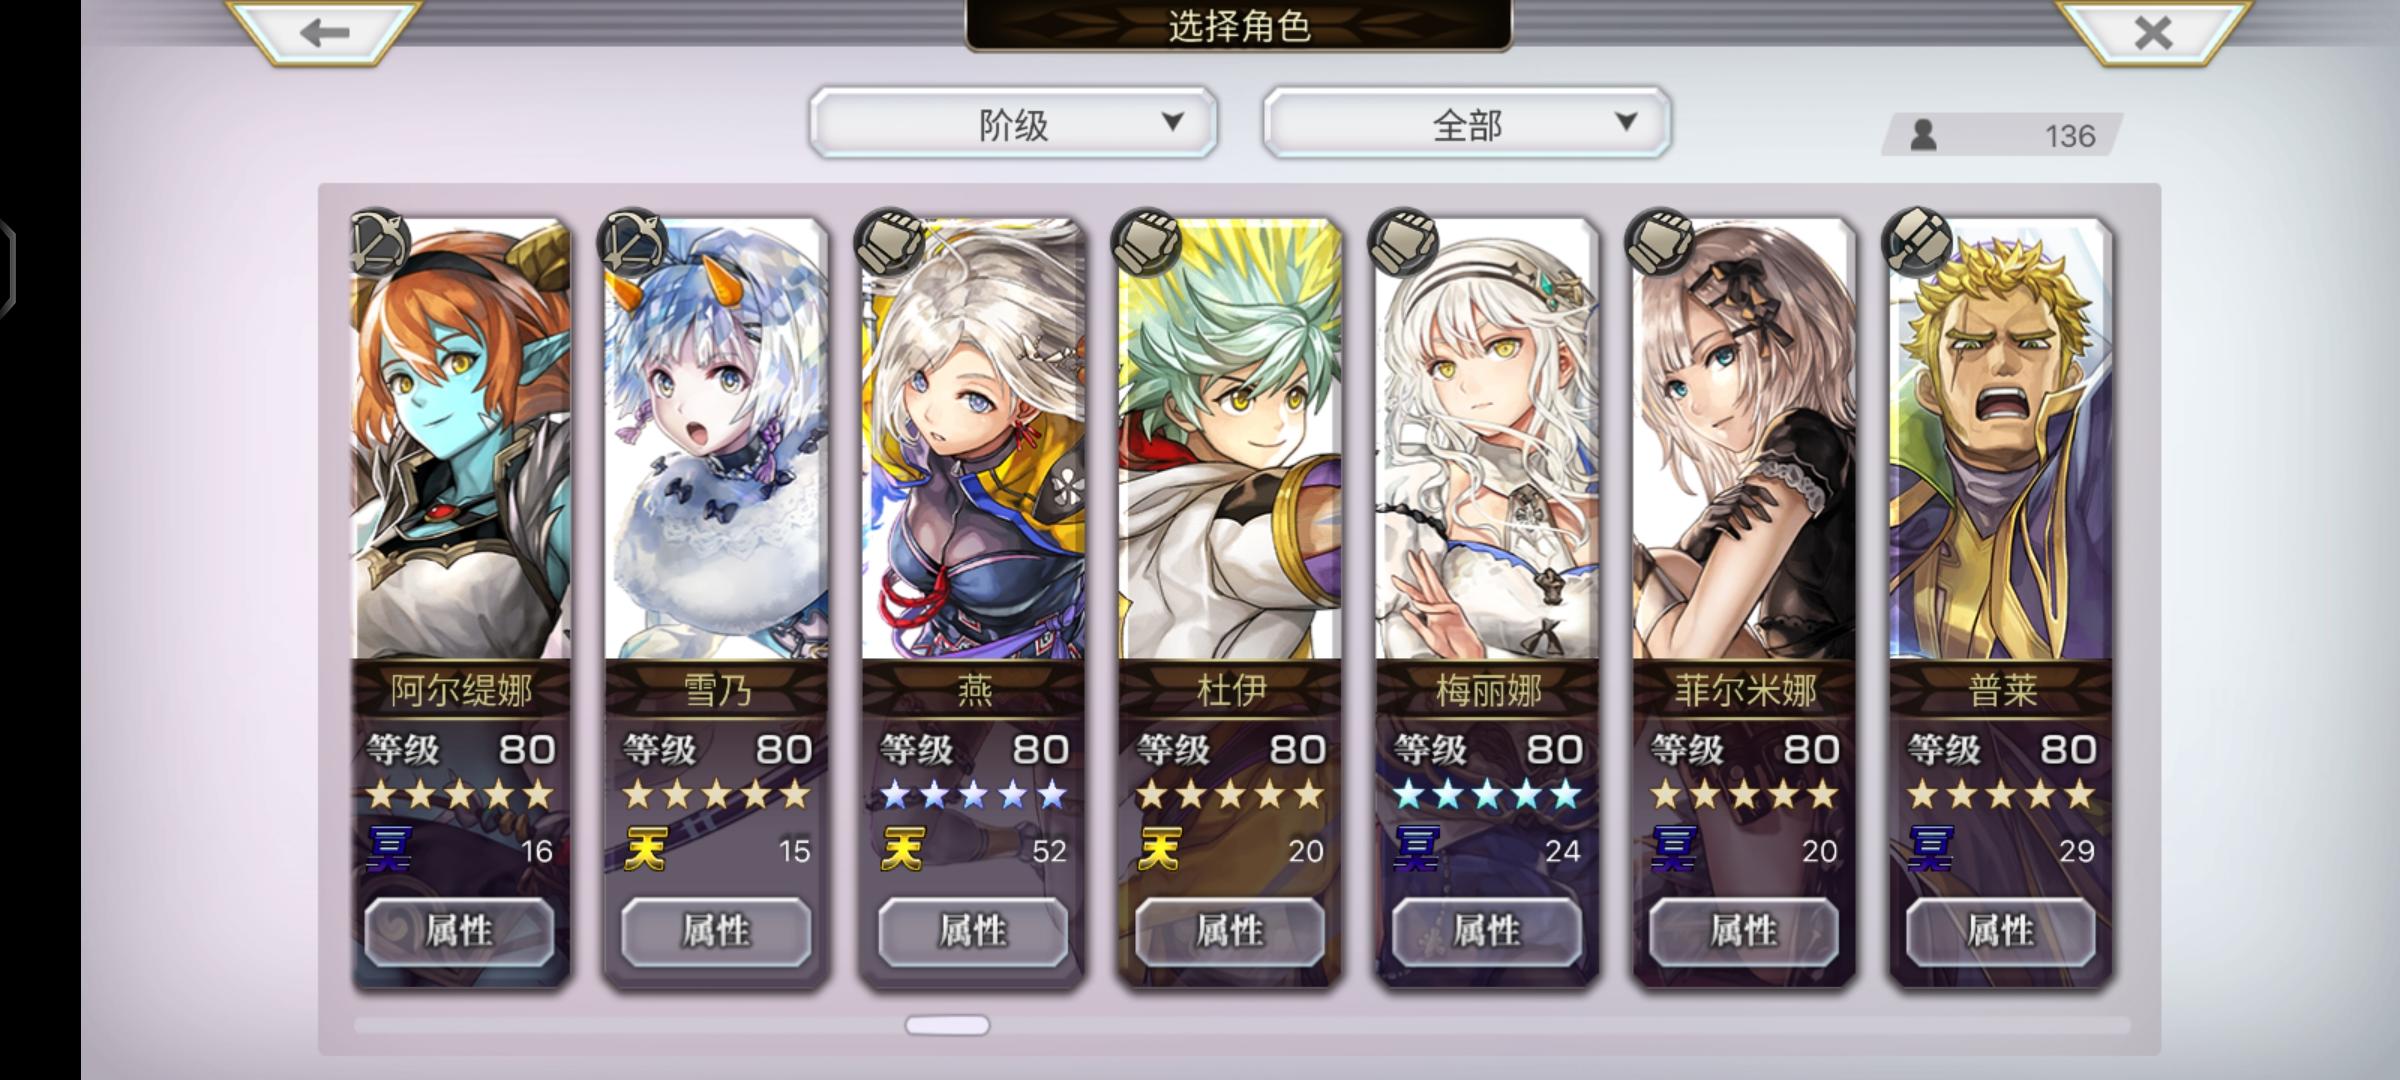Open 属性 for 阿尔缇娜

point(459,931)
